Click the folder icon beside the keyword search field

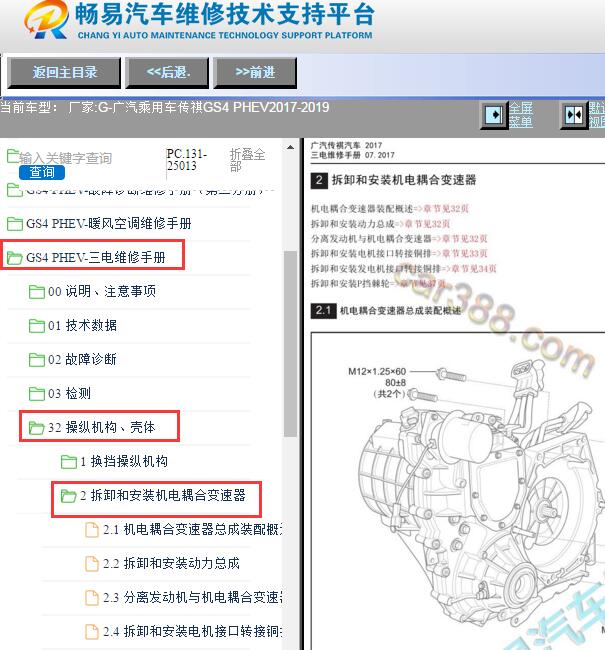[x=13, y=156]
